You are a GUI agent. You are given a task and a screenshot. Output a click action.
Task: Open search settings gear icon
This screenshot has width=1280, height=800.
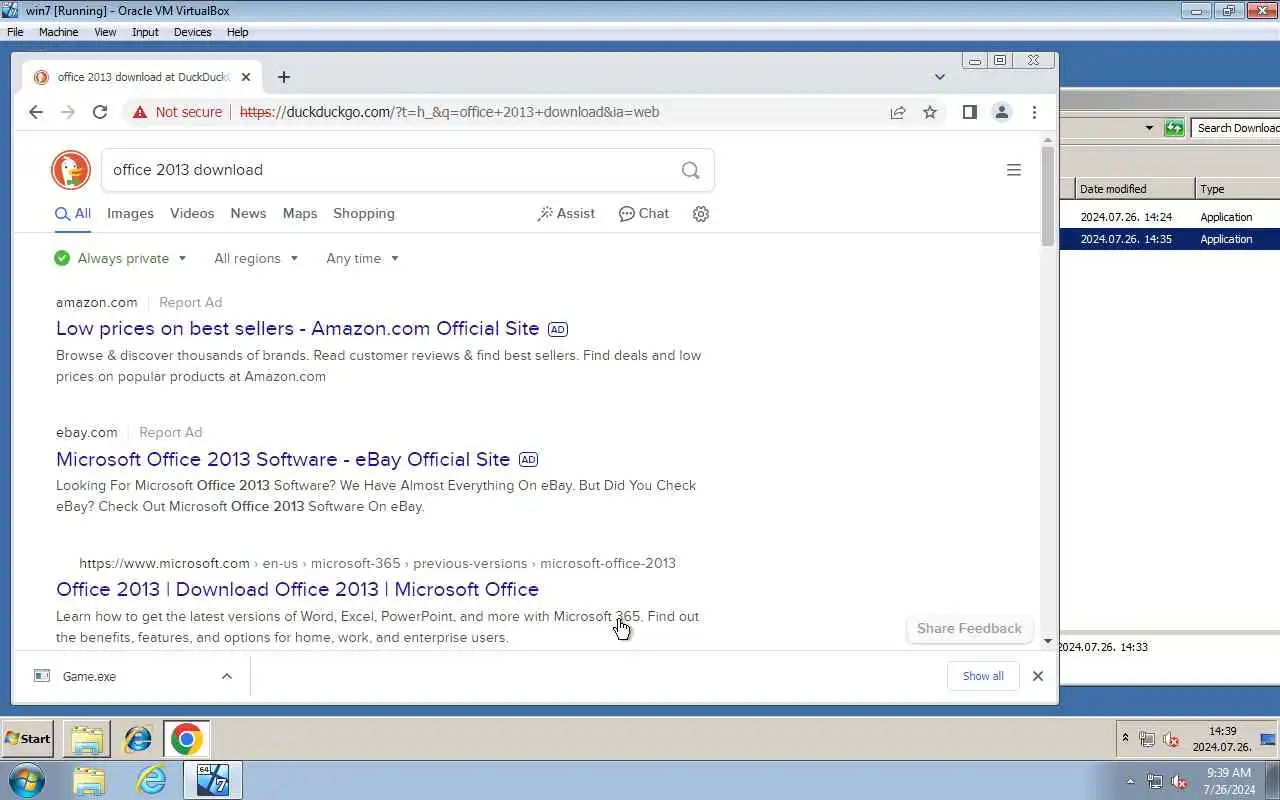(x=701, y=214)
